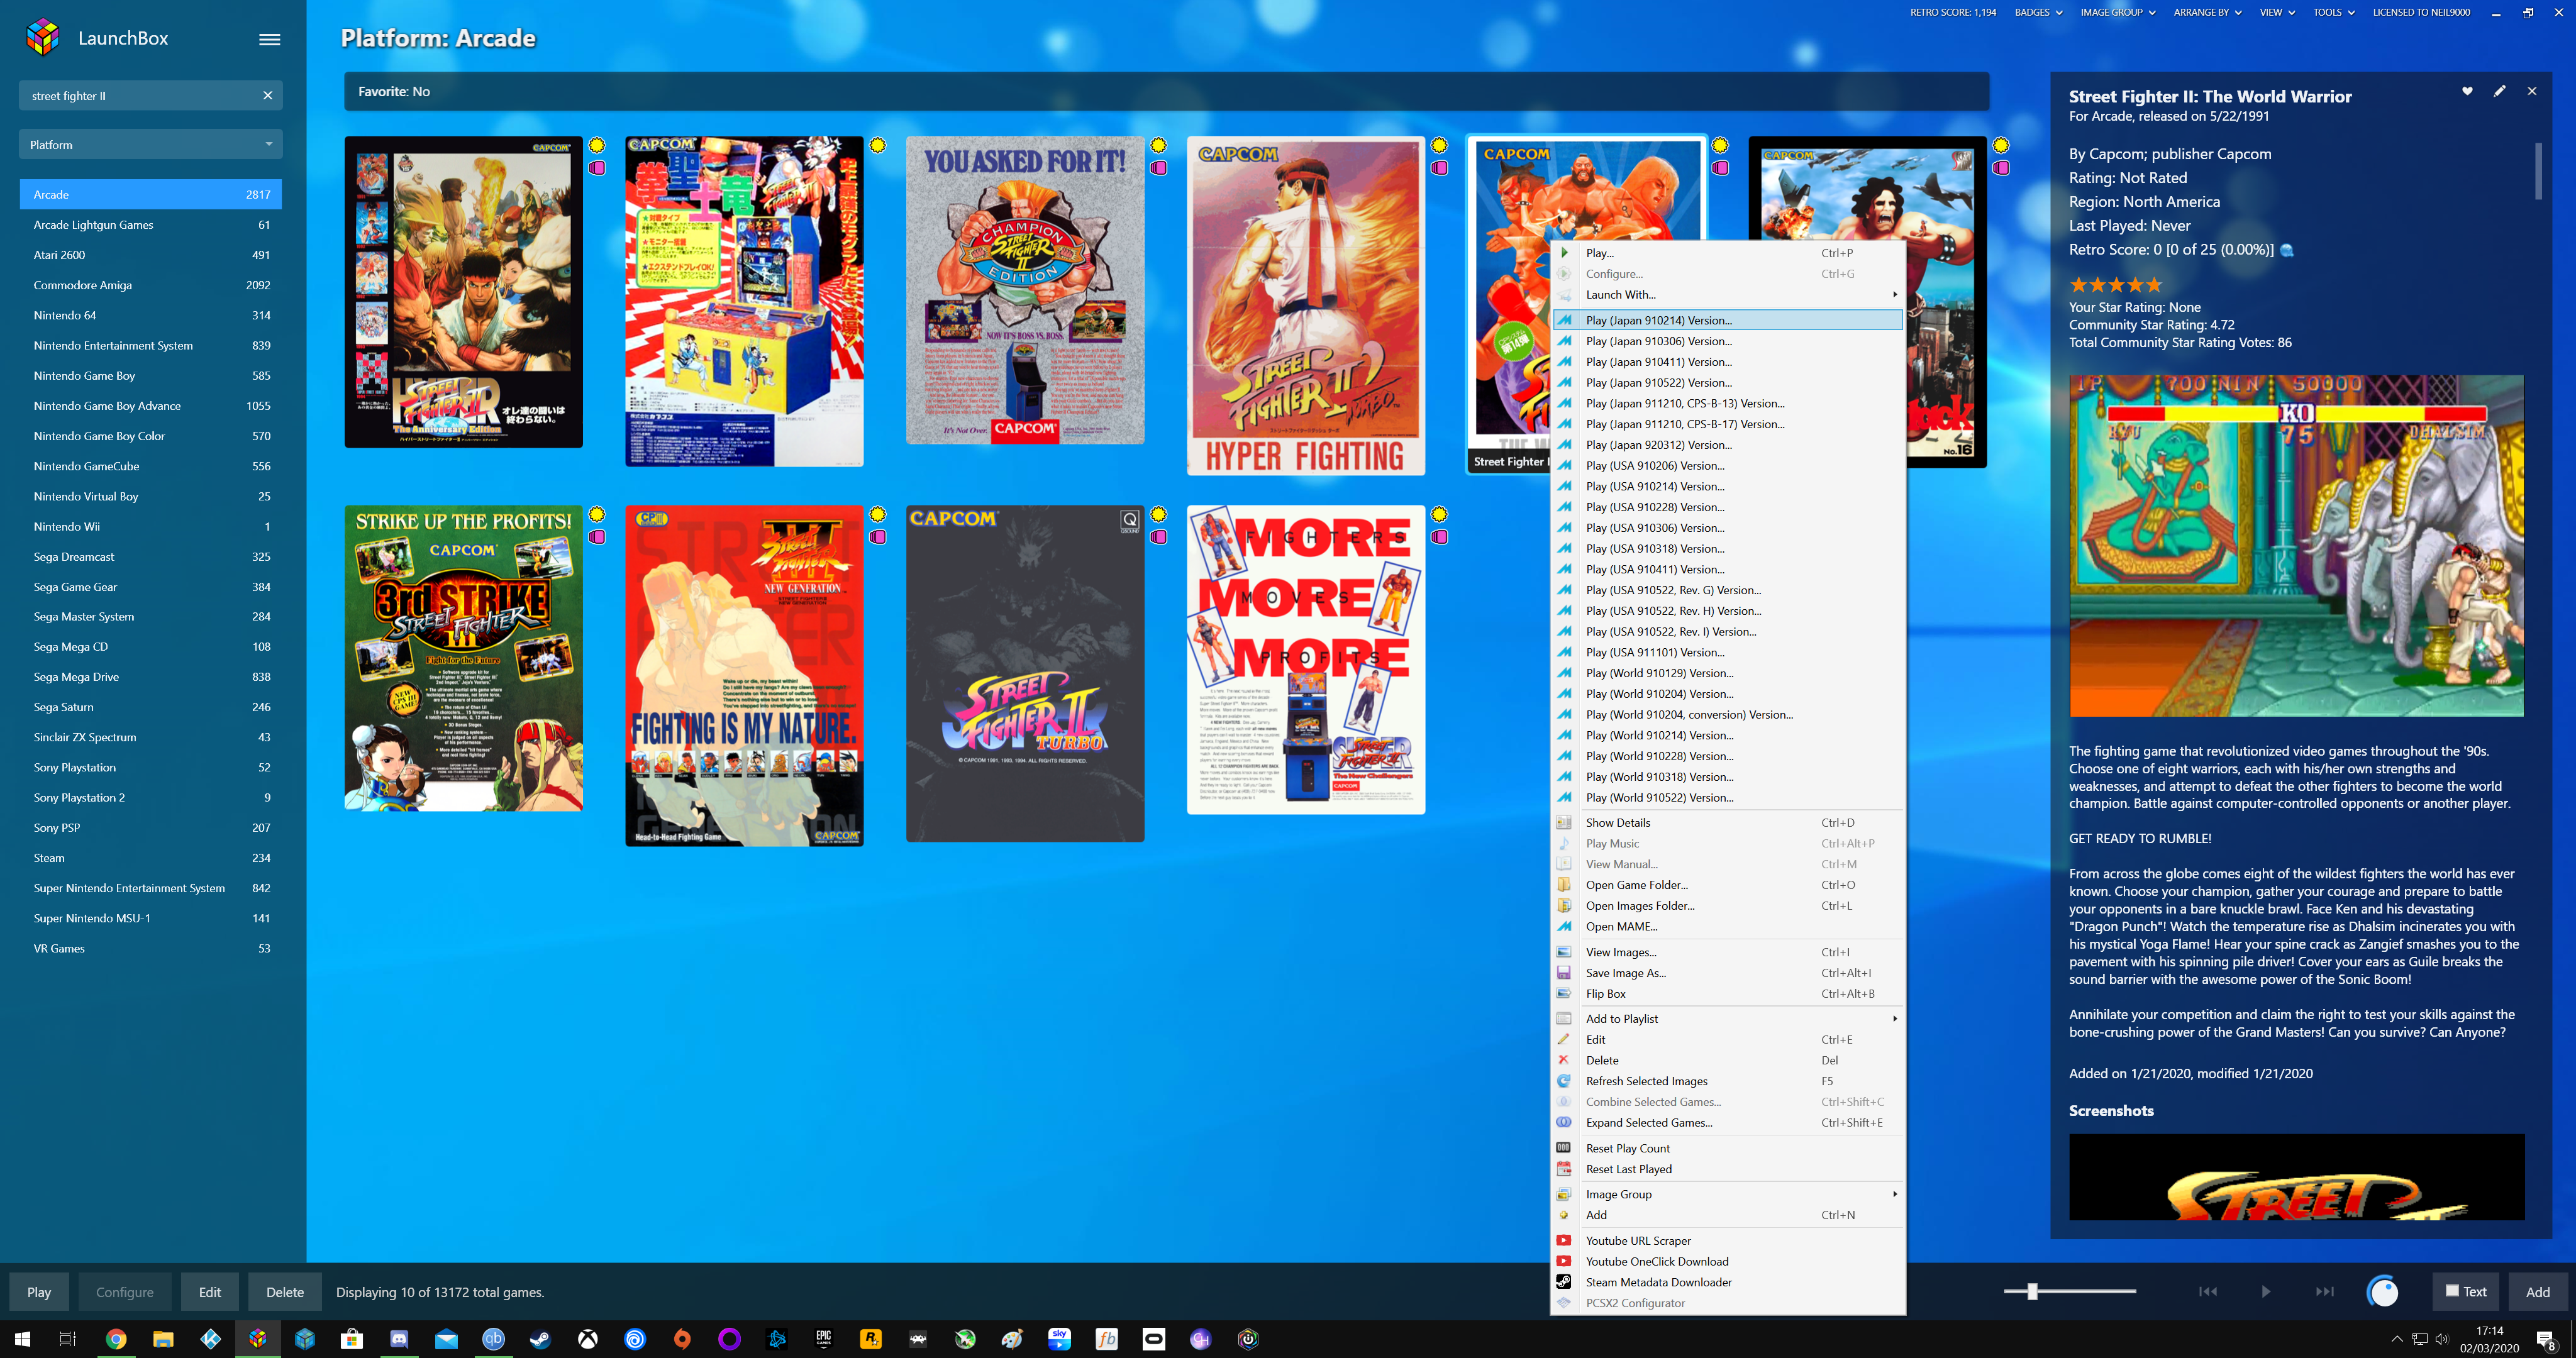Click the Configure button in bottom bar
The width and height of the screenshot is (2576, 1358).
[125, 1292]
